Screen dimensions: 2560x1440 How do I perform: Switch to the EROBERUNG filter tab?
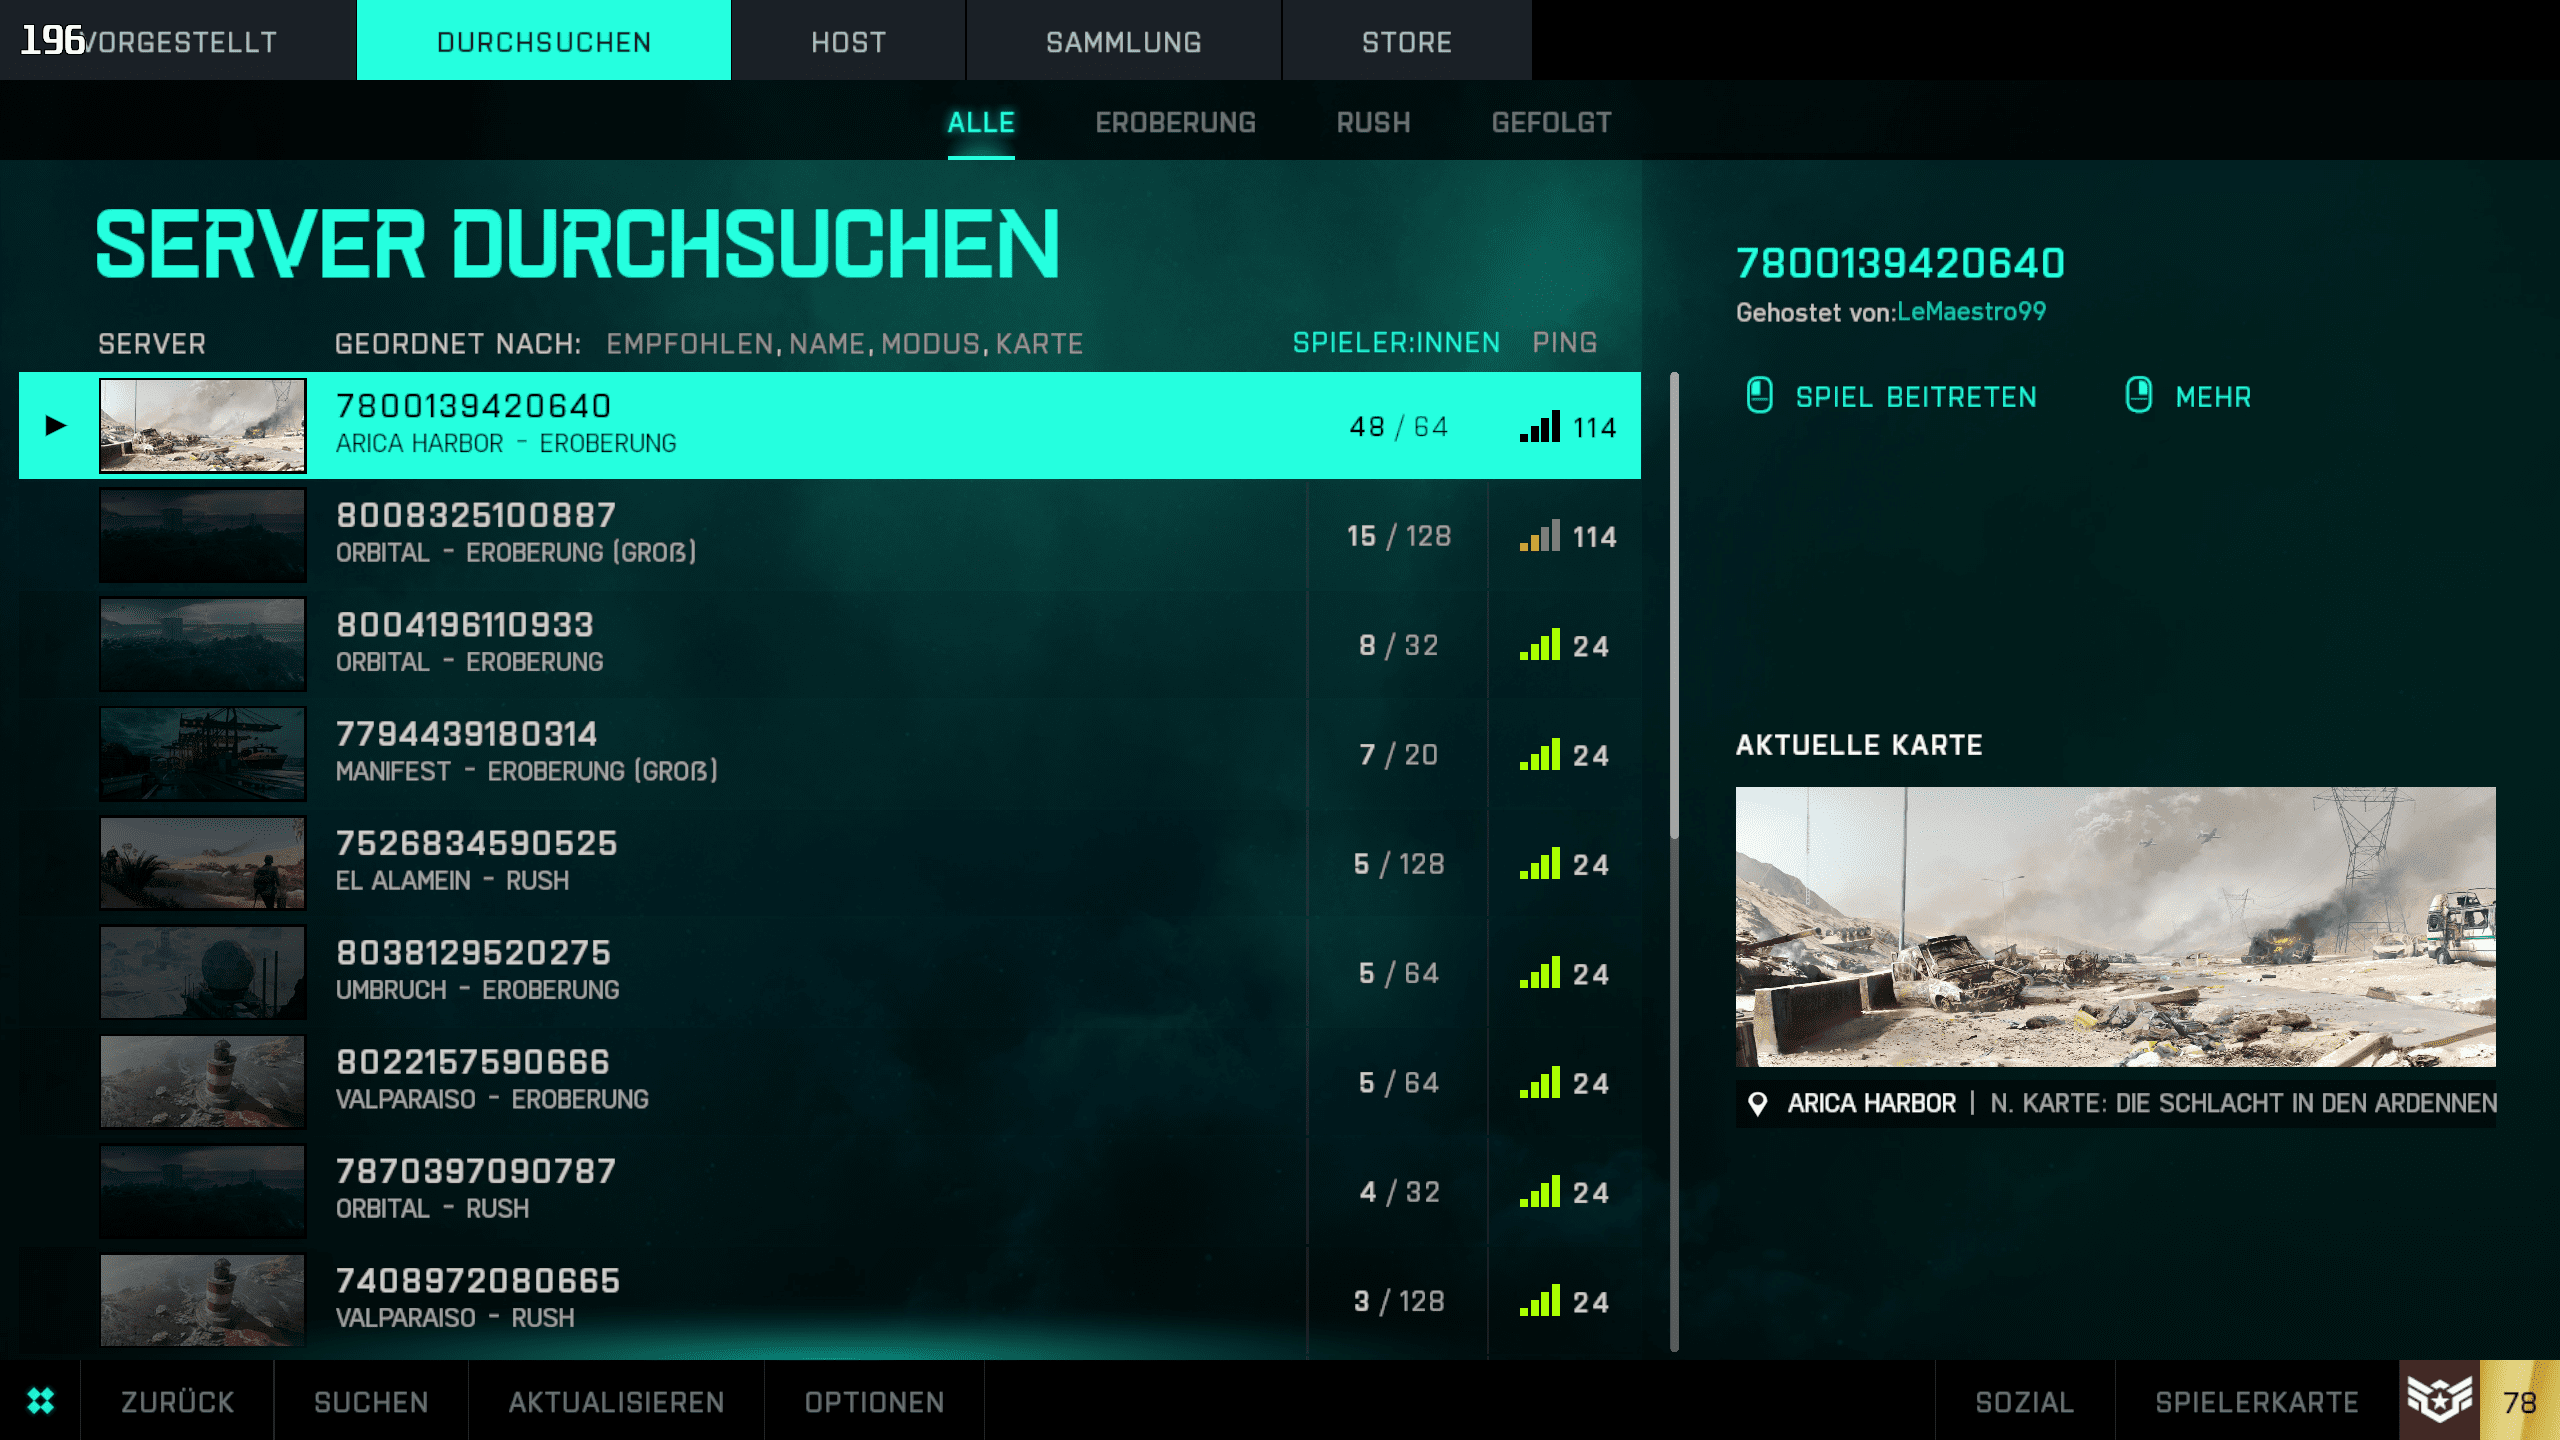pos(1175,123)
